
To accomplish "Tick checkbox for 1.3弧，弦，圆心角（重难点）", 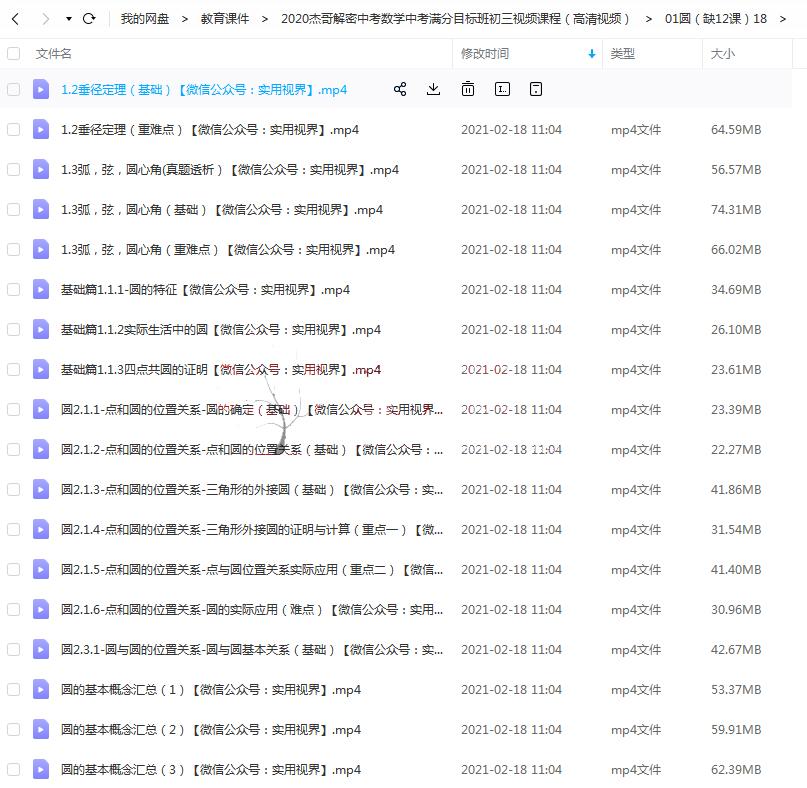I will 13,250.
